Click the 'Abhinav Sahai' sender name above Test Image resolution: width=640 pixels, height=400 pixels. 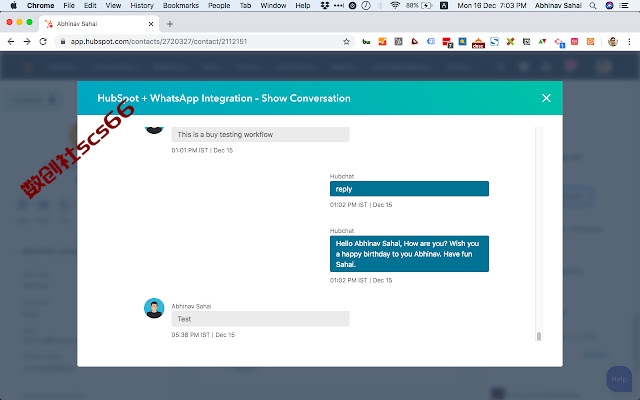click(191, 306)
